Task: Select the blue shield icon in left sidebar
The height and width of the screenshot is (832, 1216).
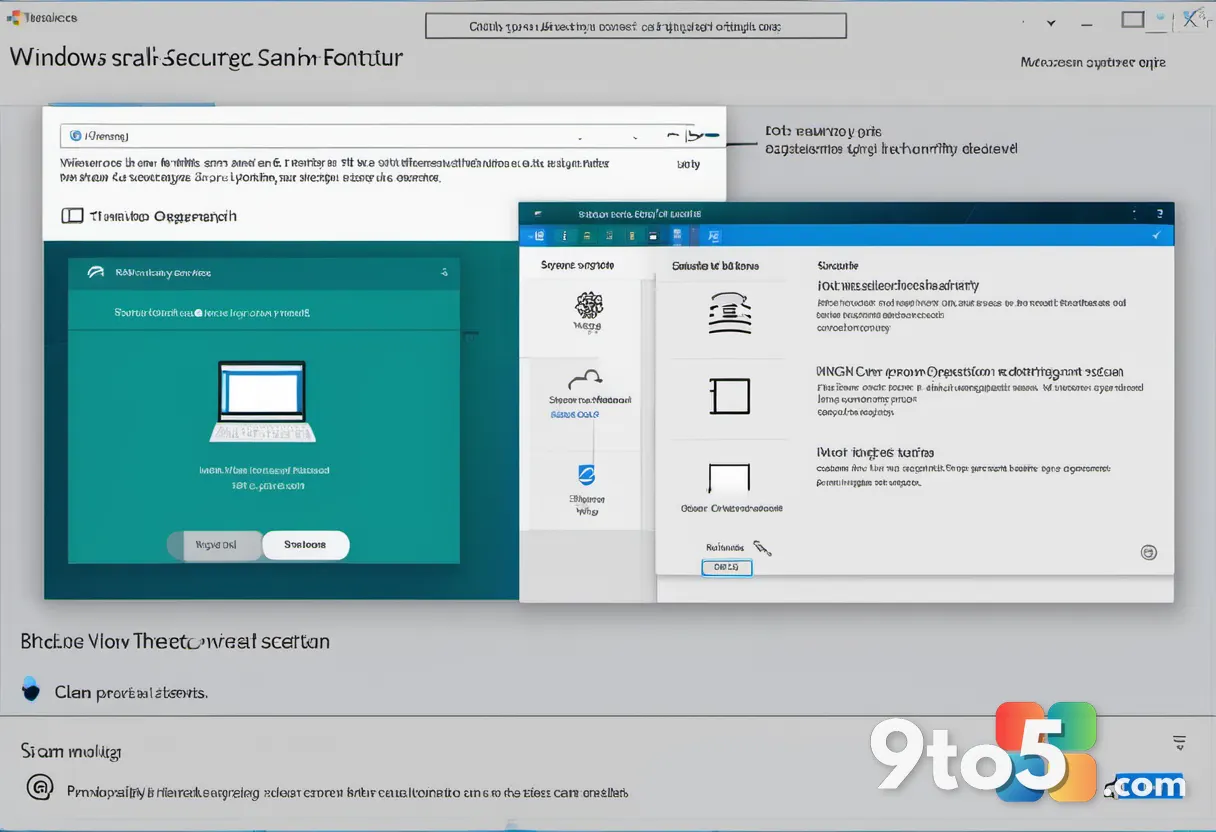Action: (587, 474)
